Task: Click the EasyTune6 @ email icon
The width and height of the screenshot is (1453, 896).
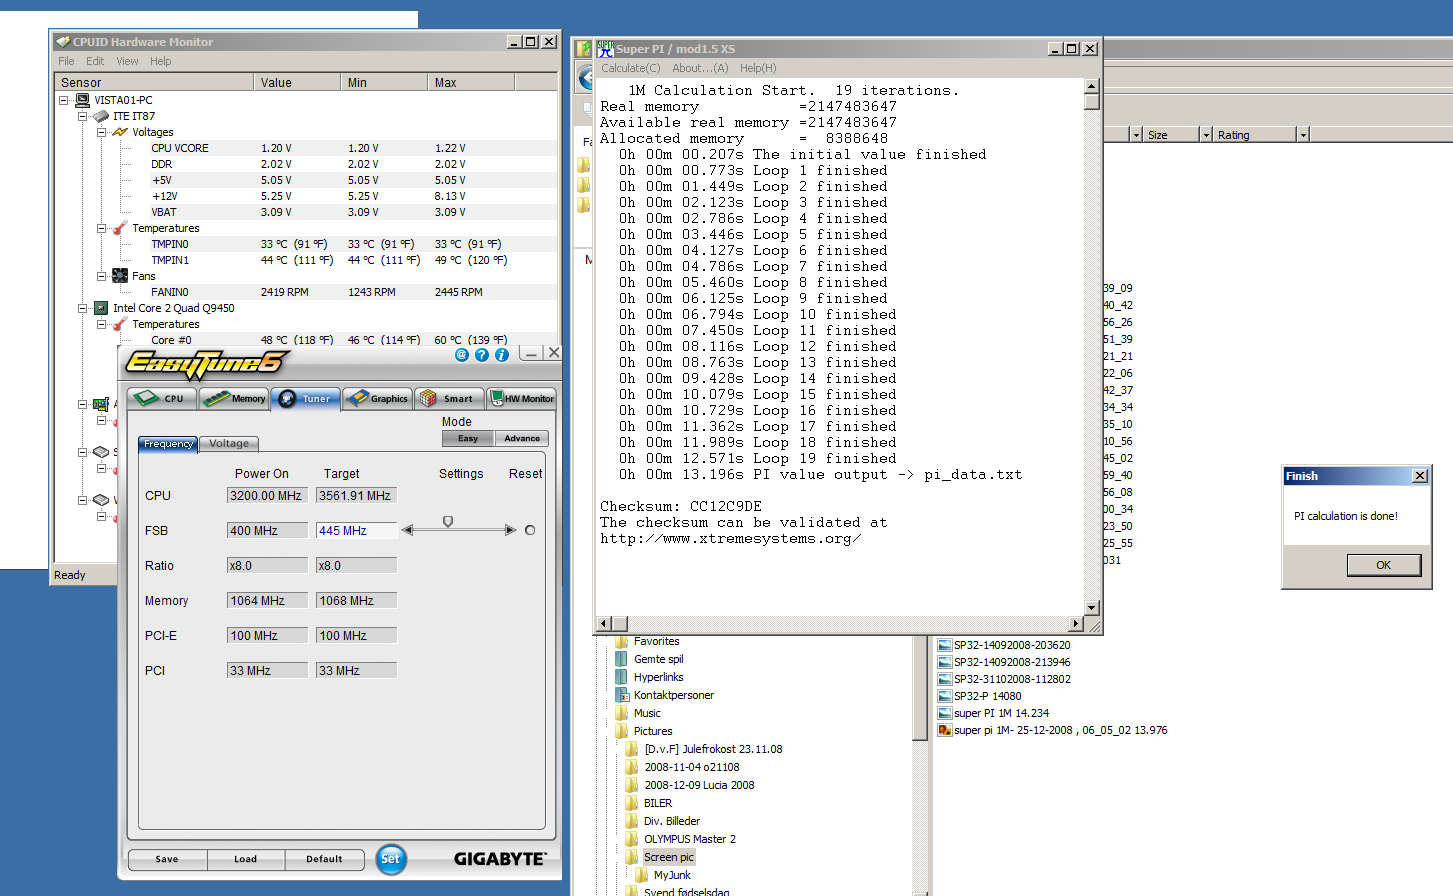Action: (x=461, y=355)
